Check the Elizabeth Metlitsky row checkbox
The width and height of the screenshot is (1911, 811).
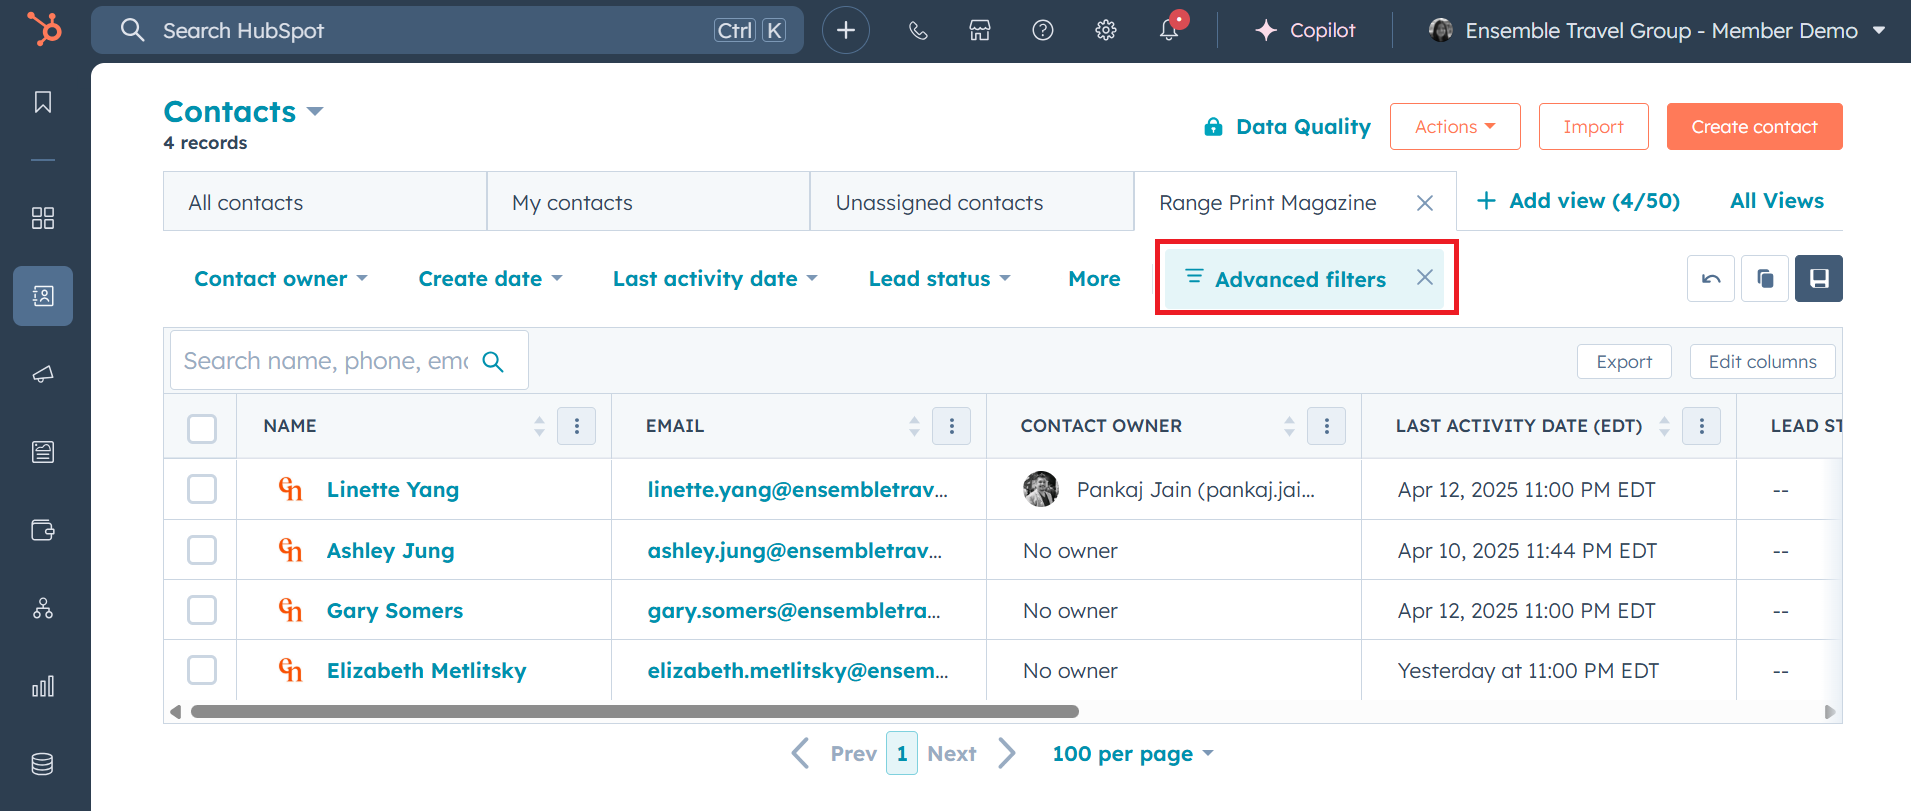tap(202, 670)
